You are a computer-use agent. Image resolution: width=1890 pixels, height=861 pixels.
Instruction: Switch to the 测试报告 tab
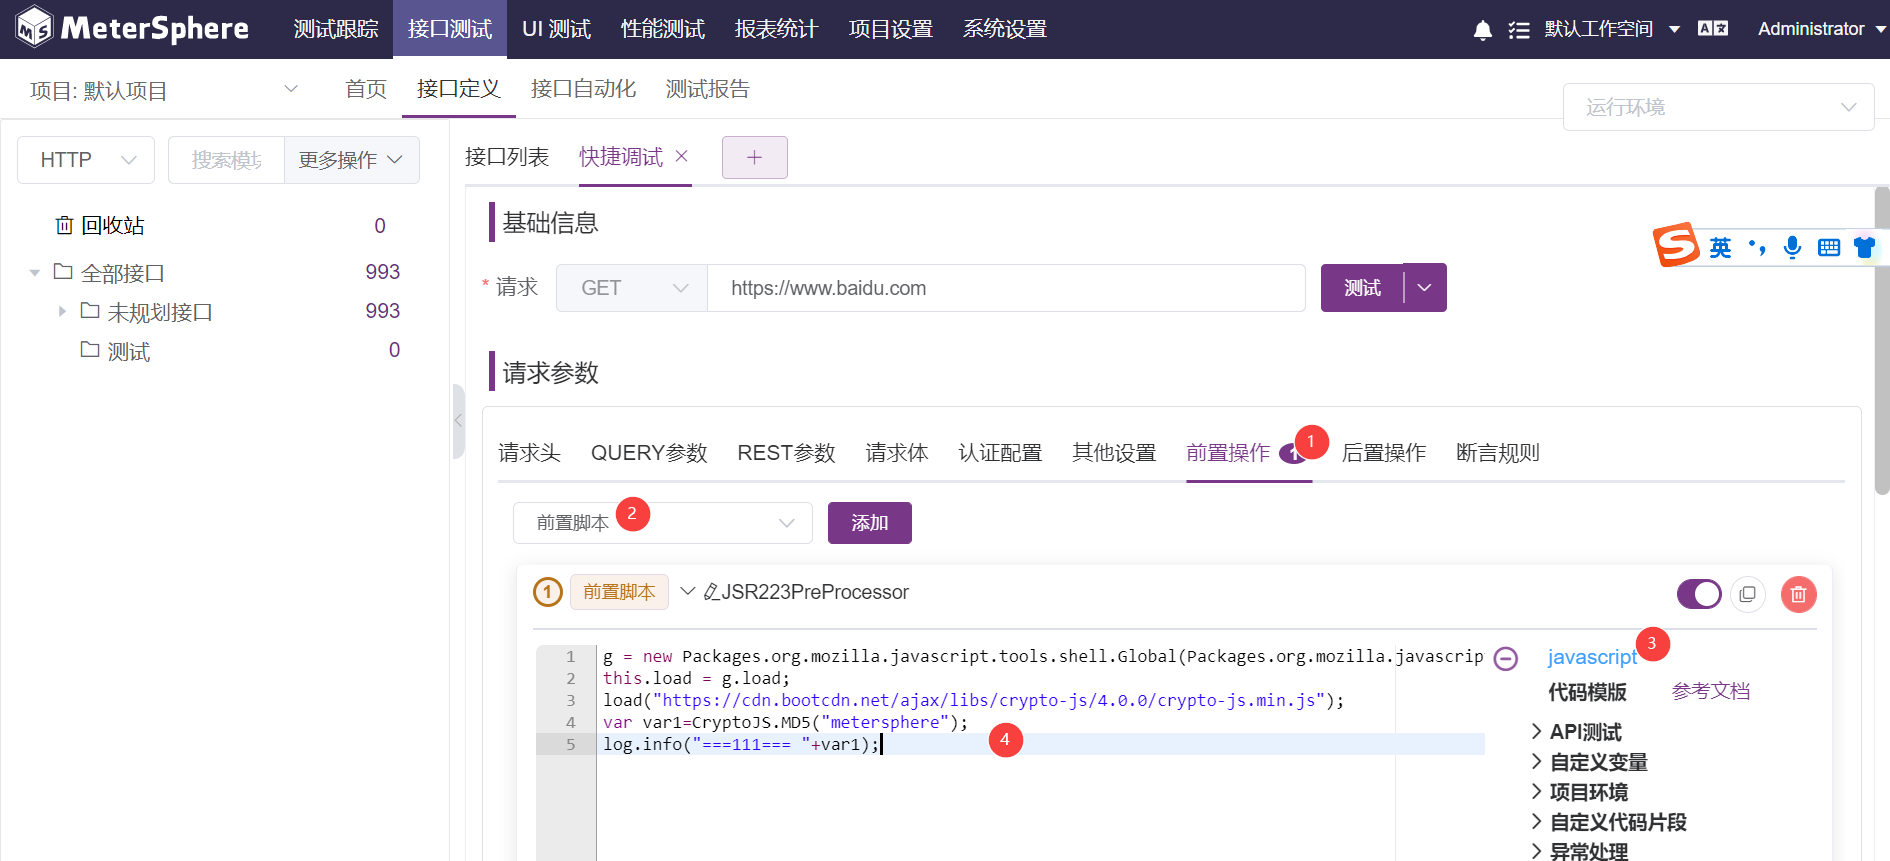coord(708,89)
